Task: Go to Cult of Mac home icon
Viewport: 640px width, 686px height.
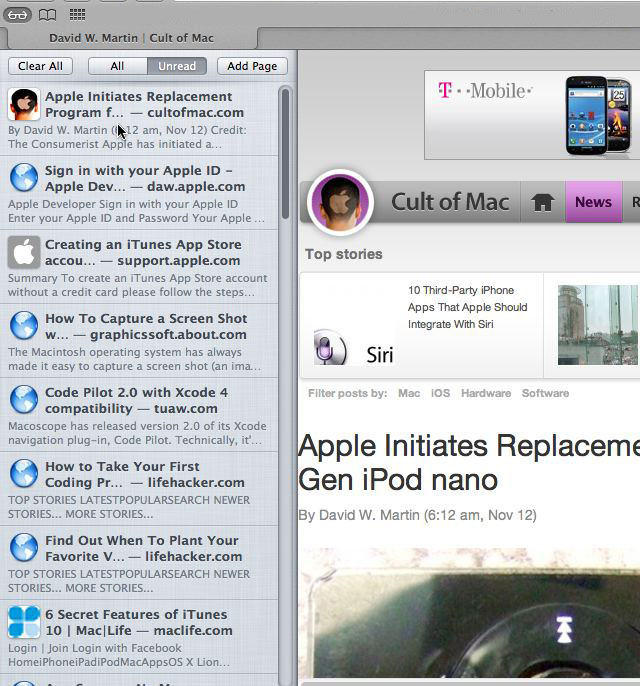Action: (543, 202)
